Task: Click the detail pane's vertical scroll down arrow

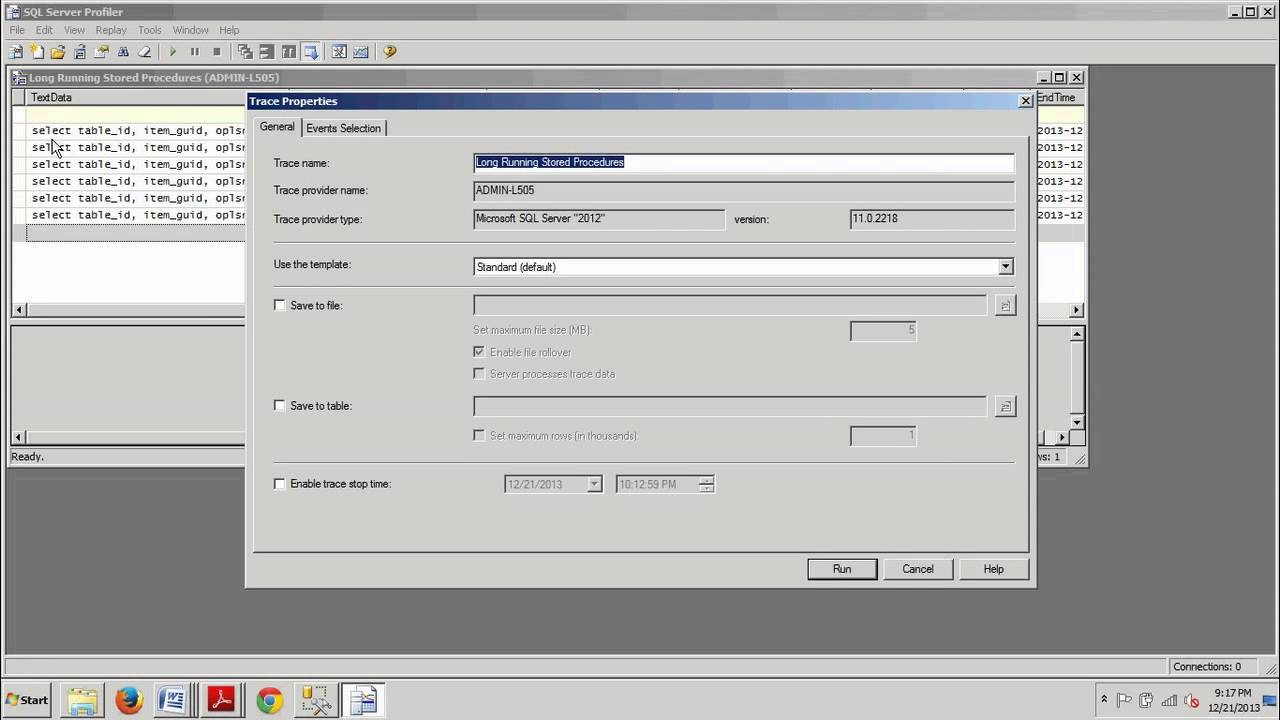Action: (1077, 422)
